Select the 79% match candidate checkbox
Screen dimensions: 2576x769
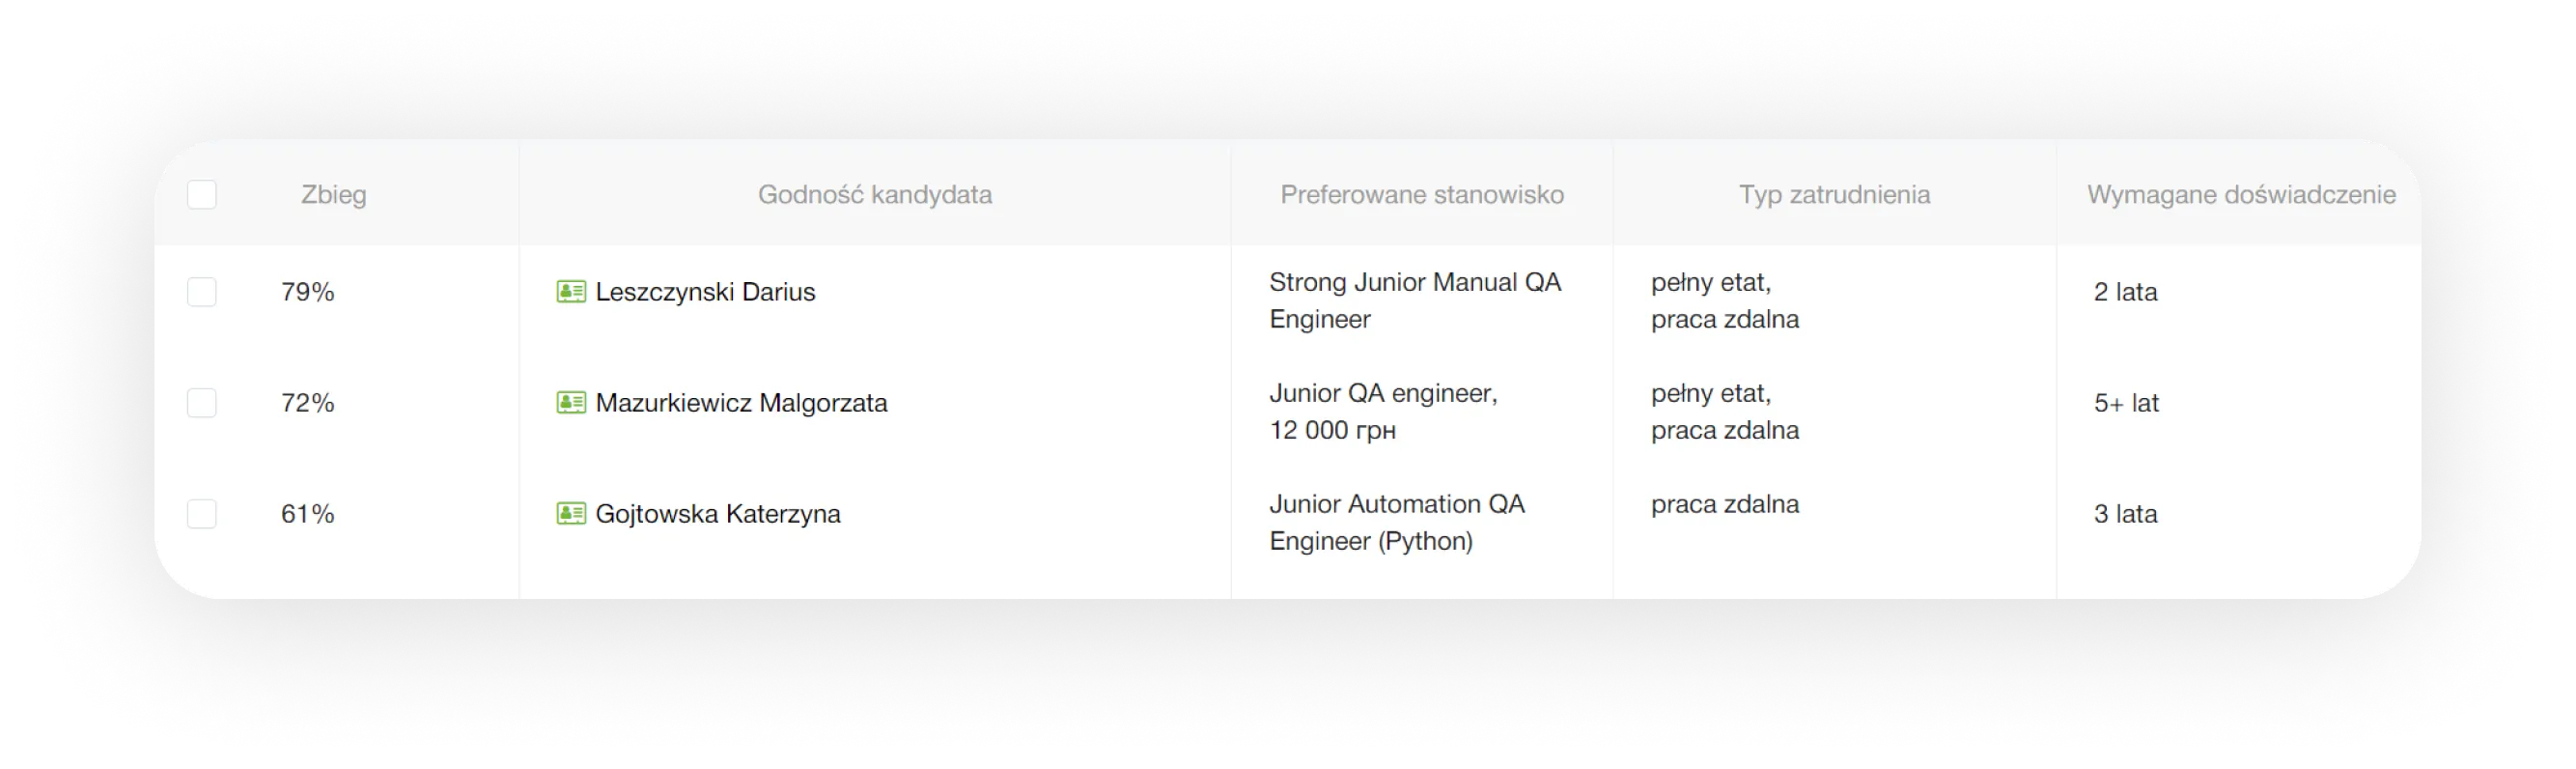coord(202,292)
